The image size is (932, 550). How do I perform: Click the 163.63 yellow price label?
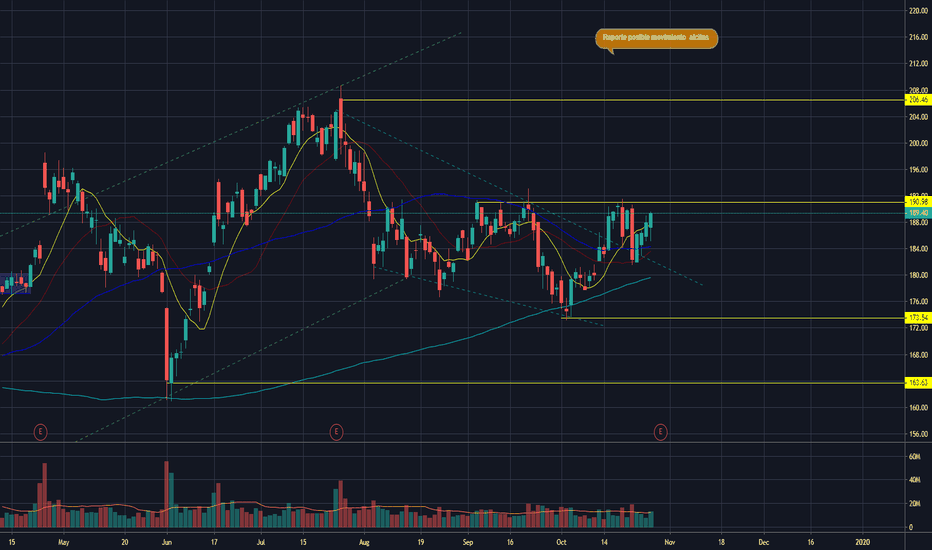[918, 383]
